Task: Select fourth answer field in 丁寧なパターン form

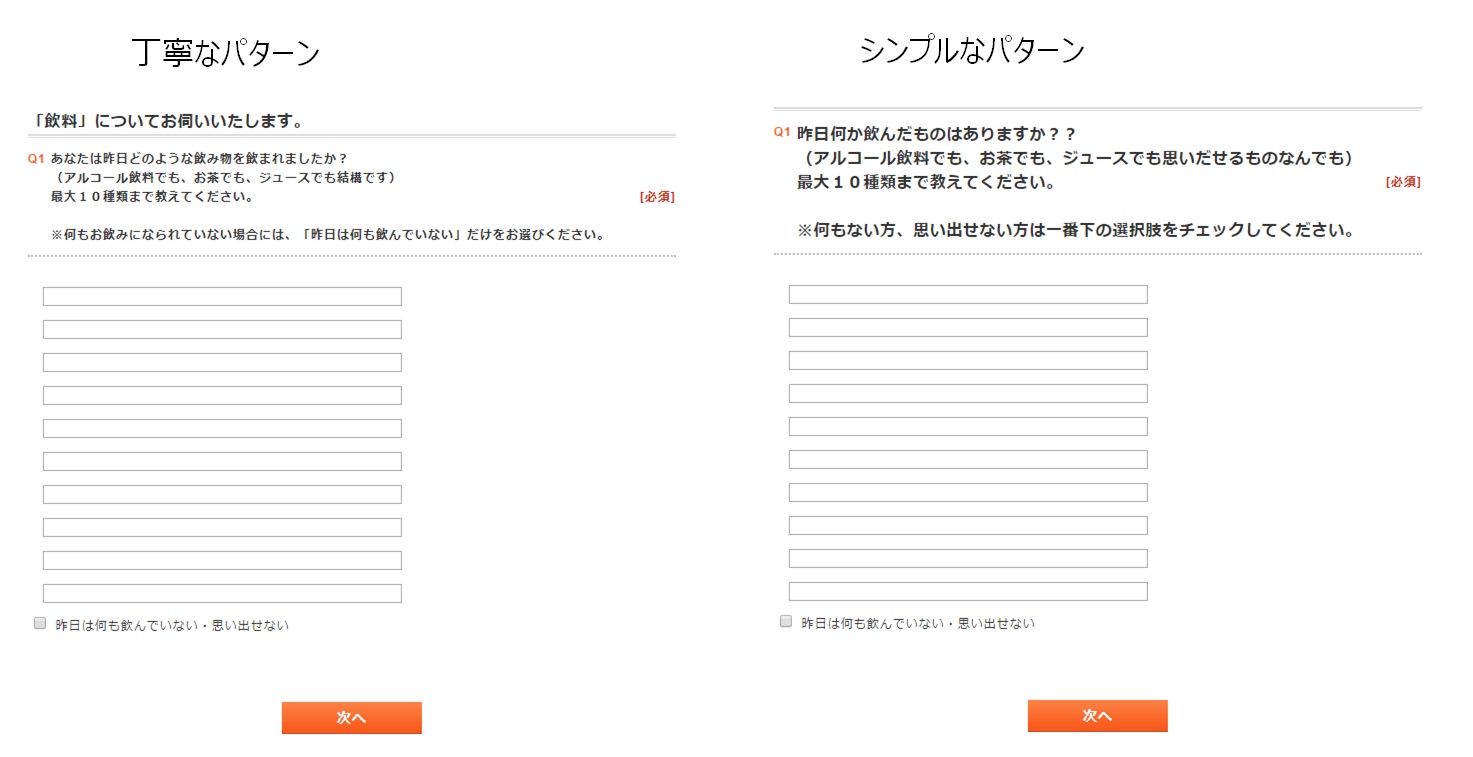Action: (222, 395)
